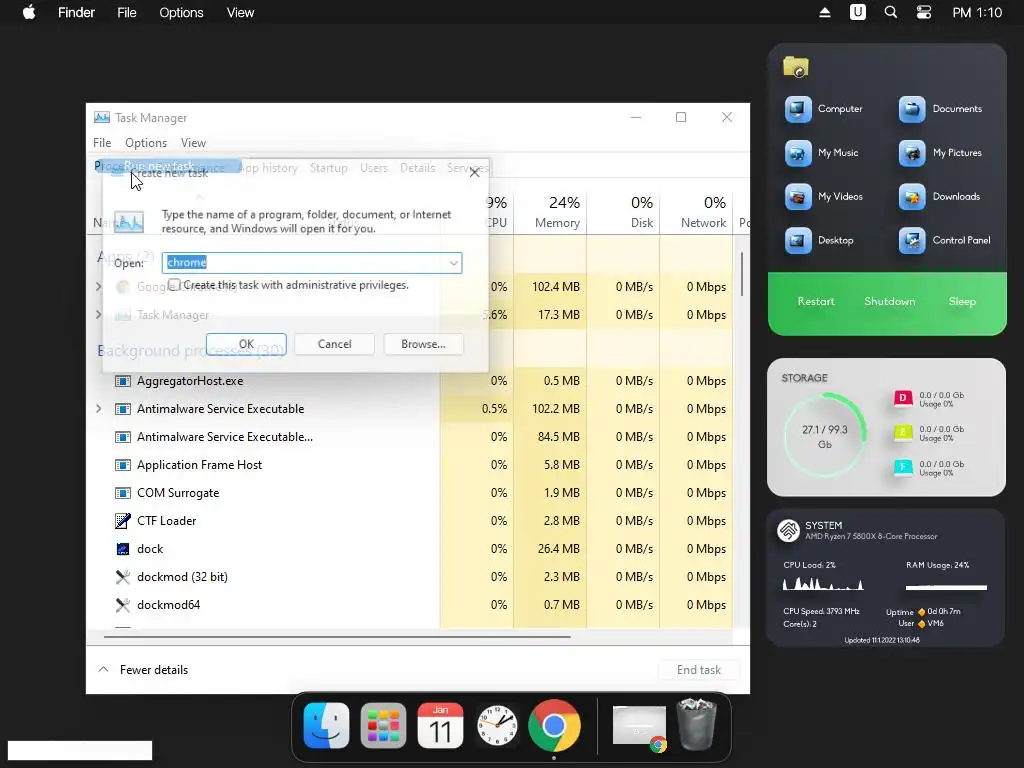Screen dimensions: 1024x768
Task: Click the horizontal scrollbar under process list
Action: [337, 636]
